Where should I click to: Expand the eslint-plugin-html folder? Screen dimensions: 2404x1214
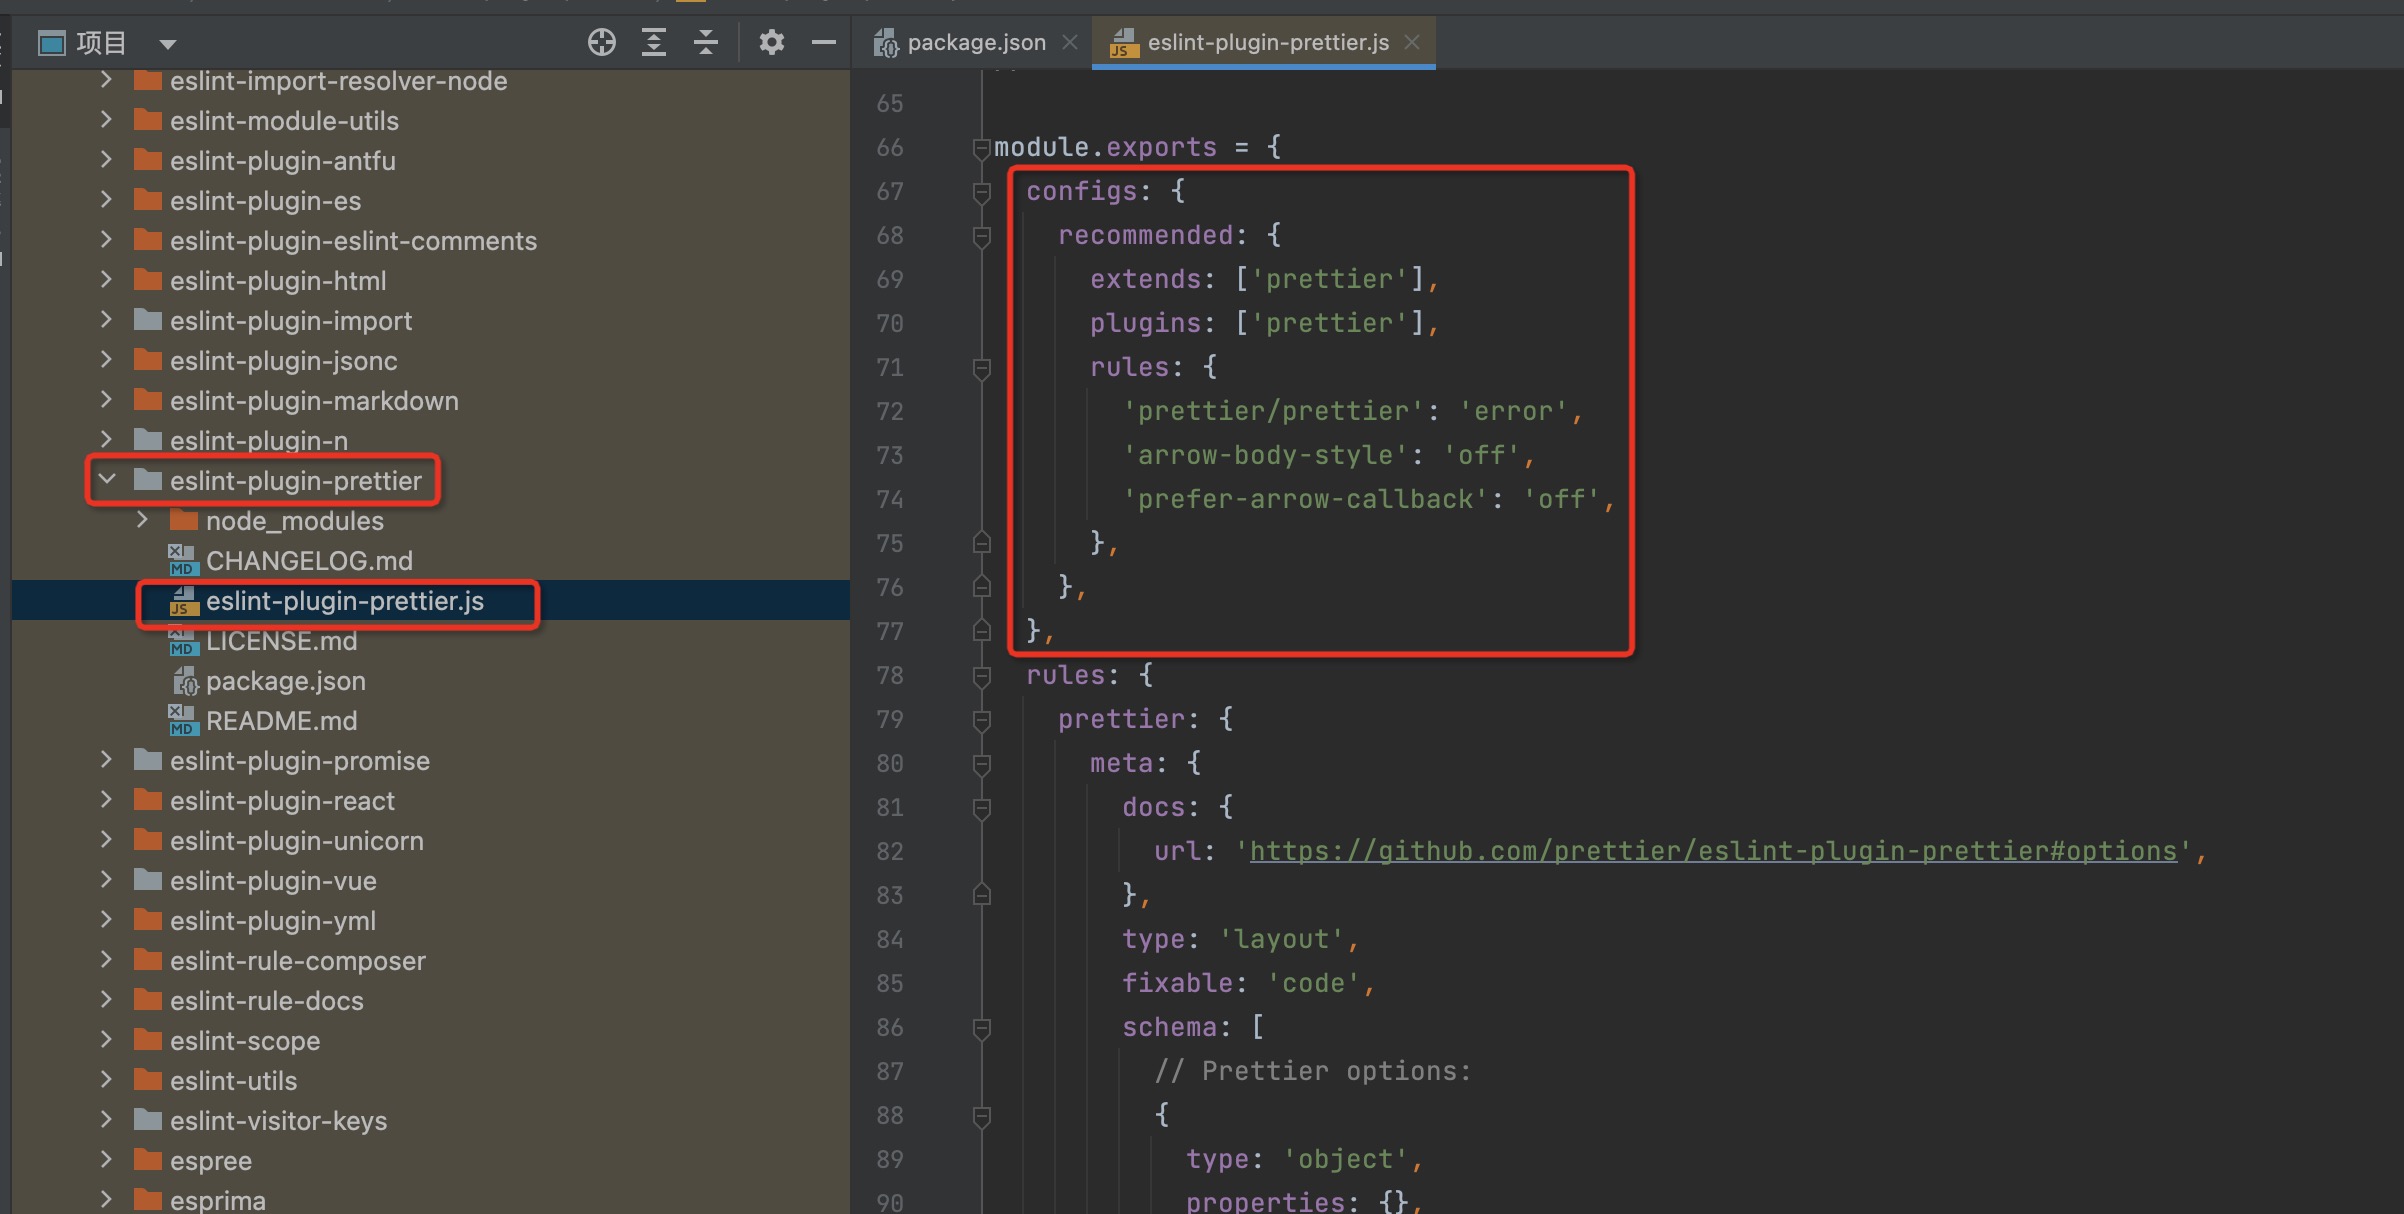click(106, 280)
